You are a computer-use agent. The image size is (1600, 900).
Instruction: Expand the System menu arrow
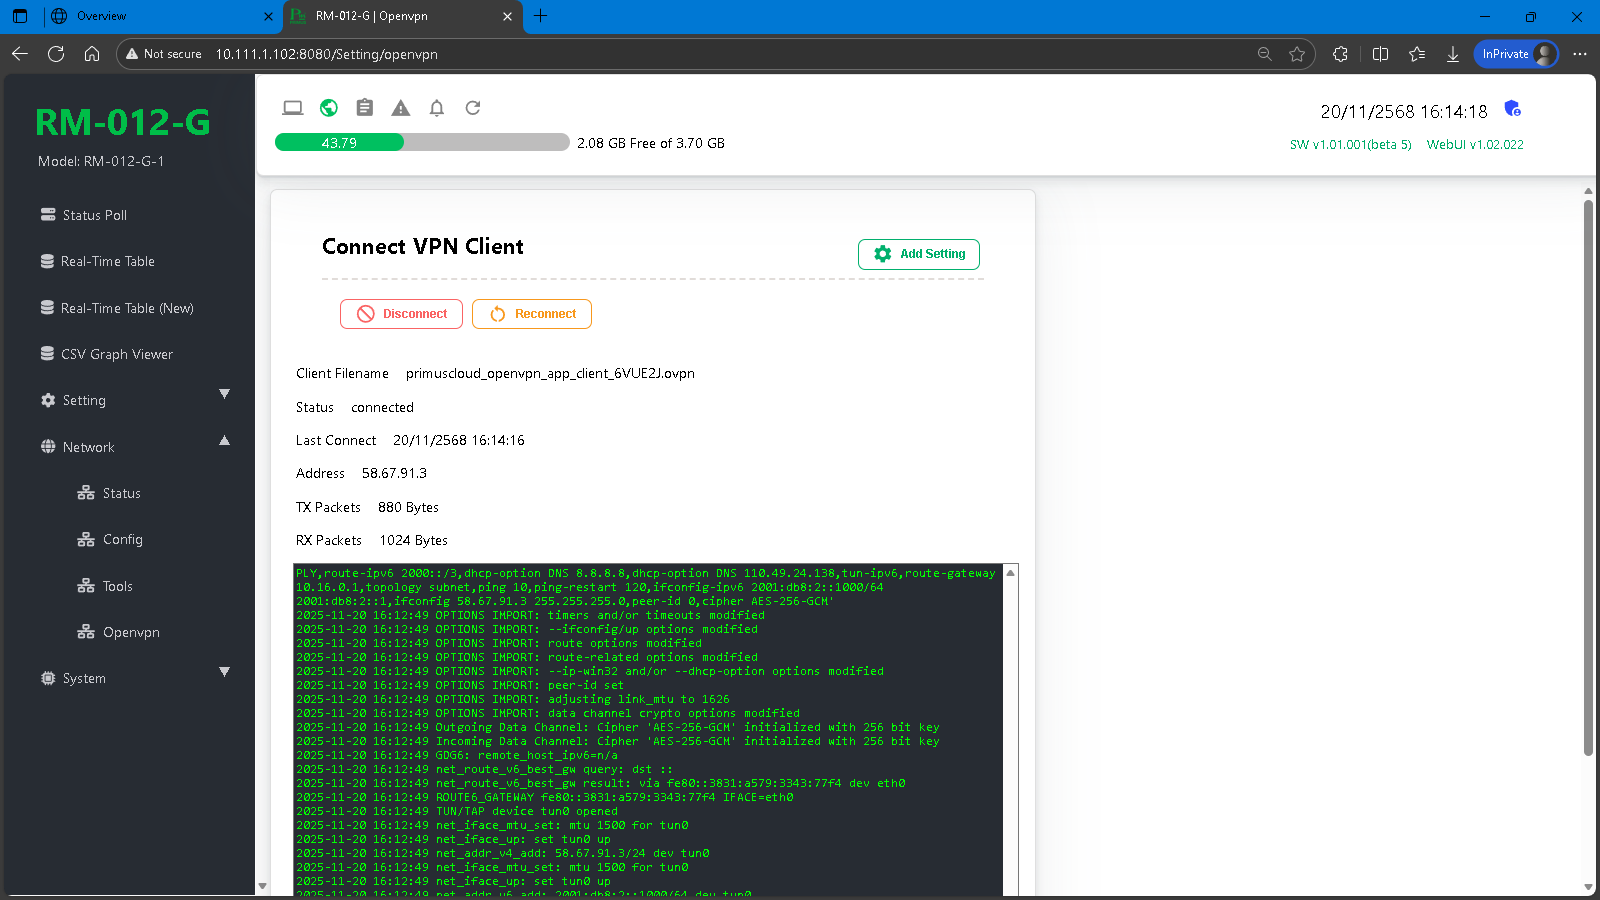224,672
